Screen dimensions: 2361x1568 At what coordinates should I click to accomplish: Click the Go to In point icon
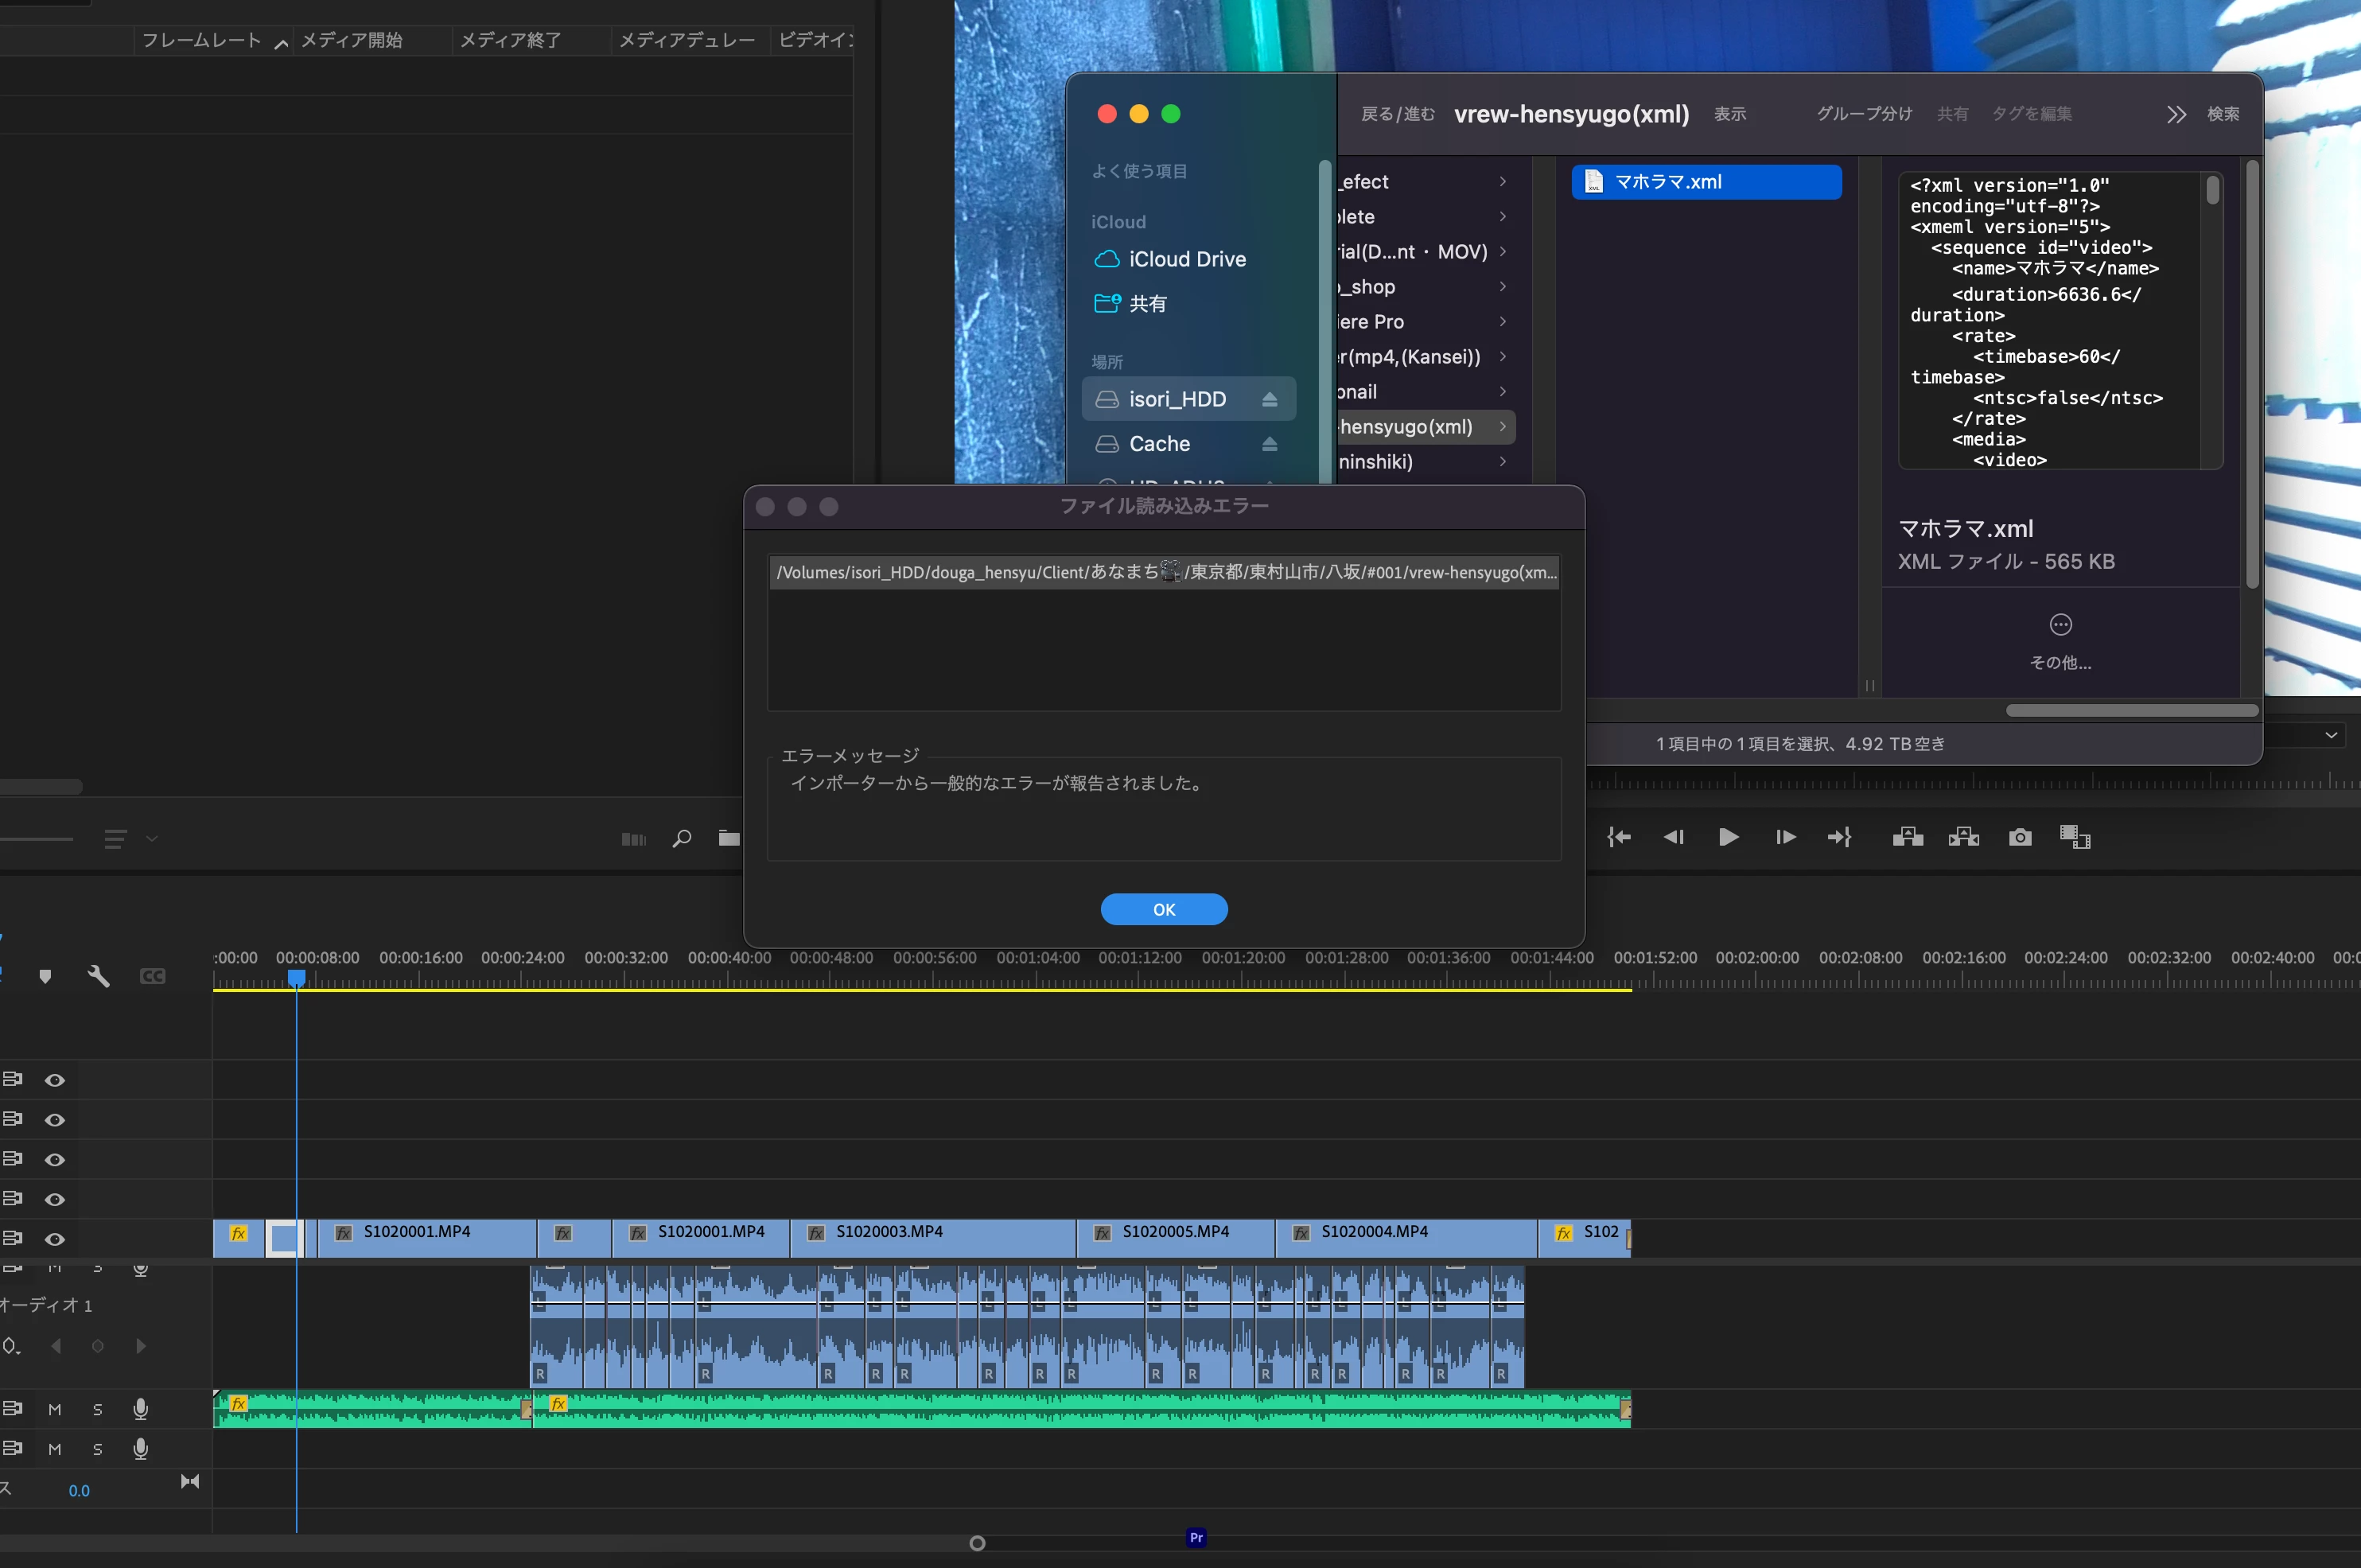pyautogui.click(x=1618, y=837)
